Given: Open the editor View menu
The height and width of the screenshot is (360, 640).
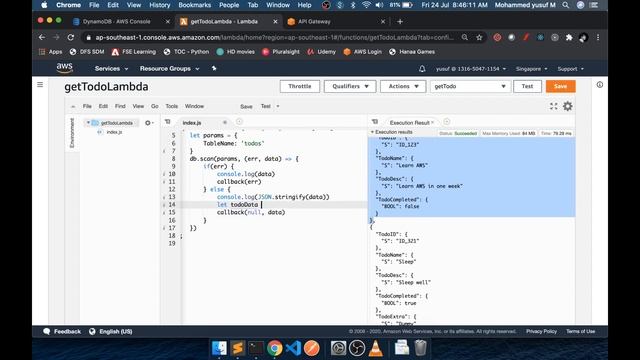Looking at the screenshot, I should pos(138,106).
